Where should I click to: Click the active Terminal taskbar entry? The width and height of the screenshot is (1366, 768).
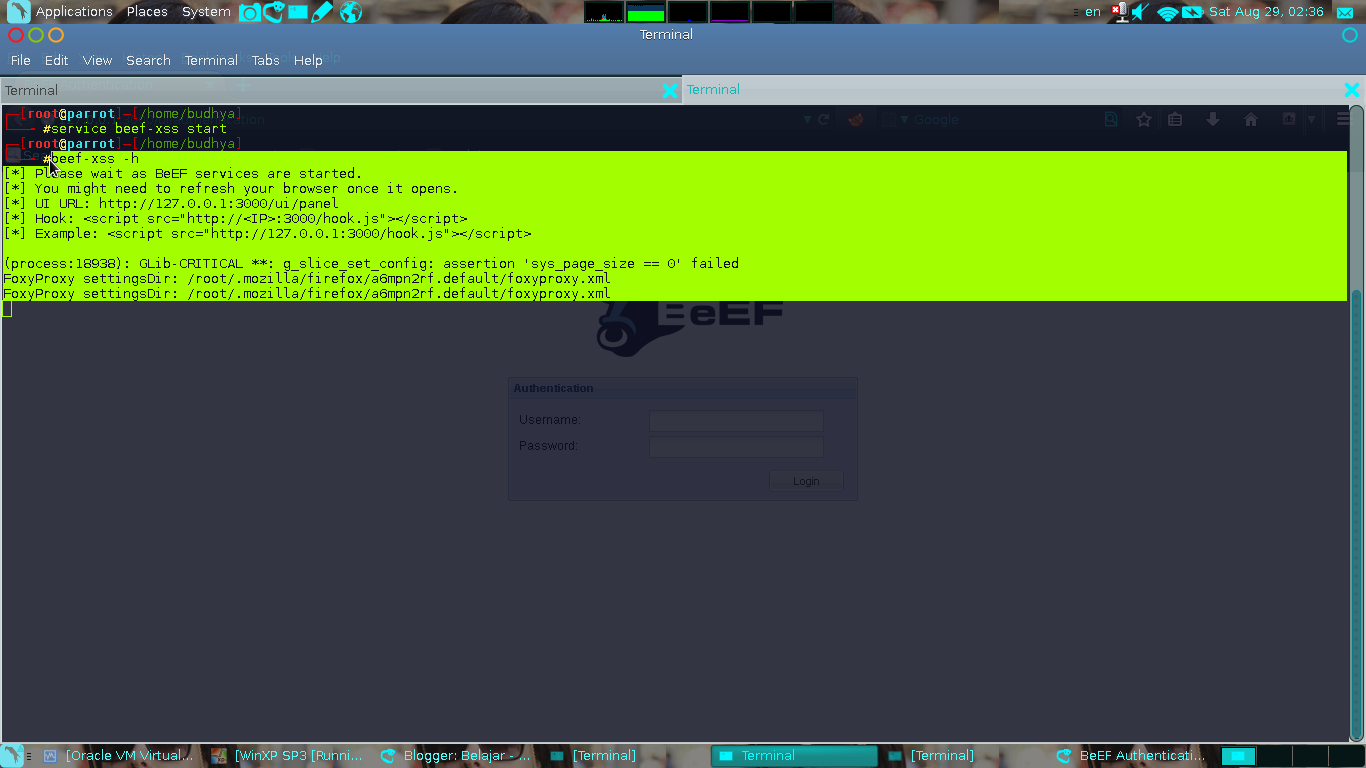(794, 756)
